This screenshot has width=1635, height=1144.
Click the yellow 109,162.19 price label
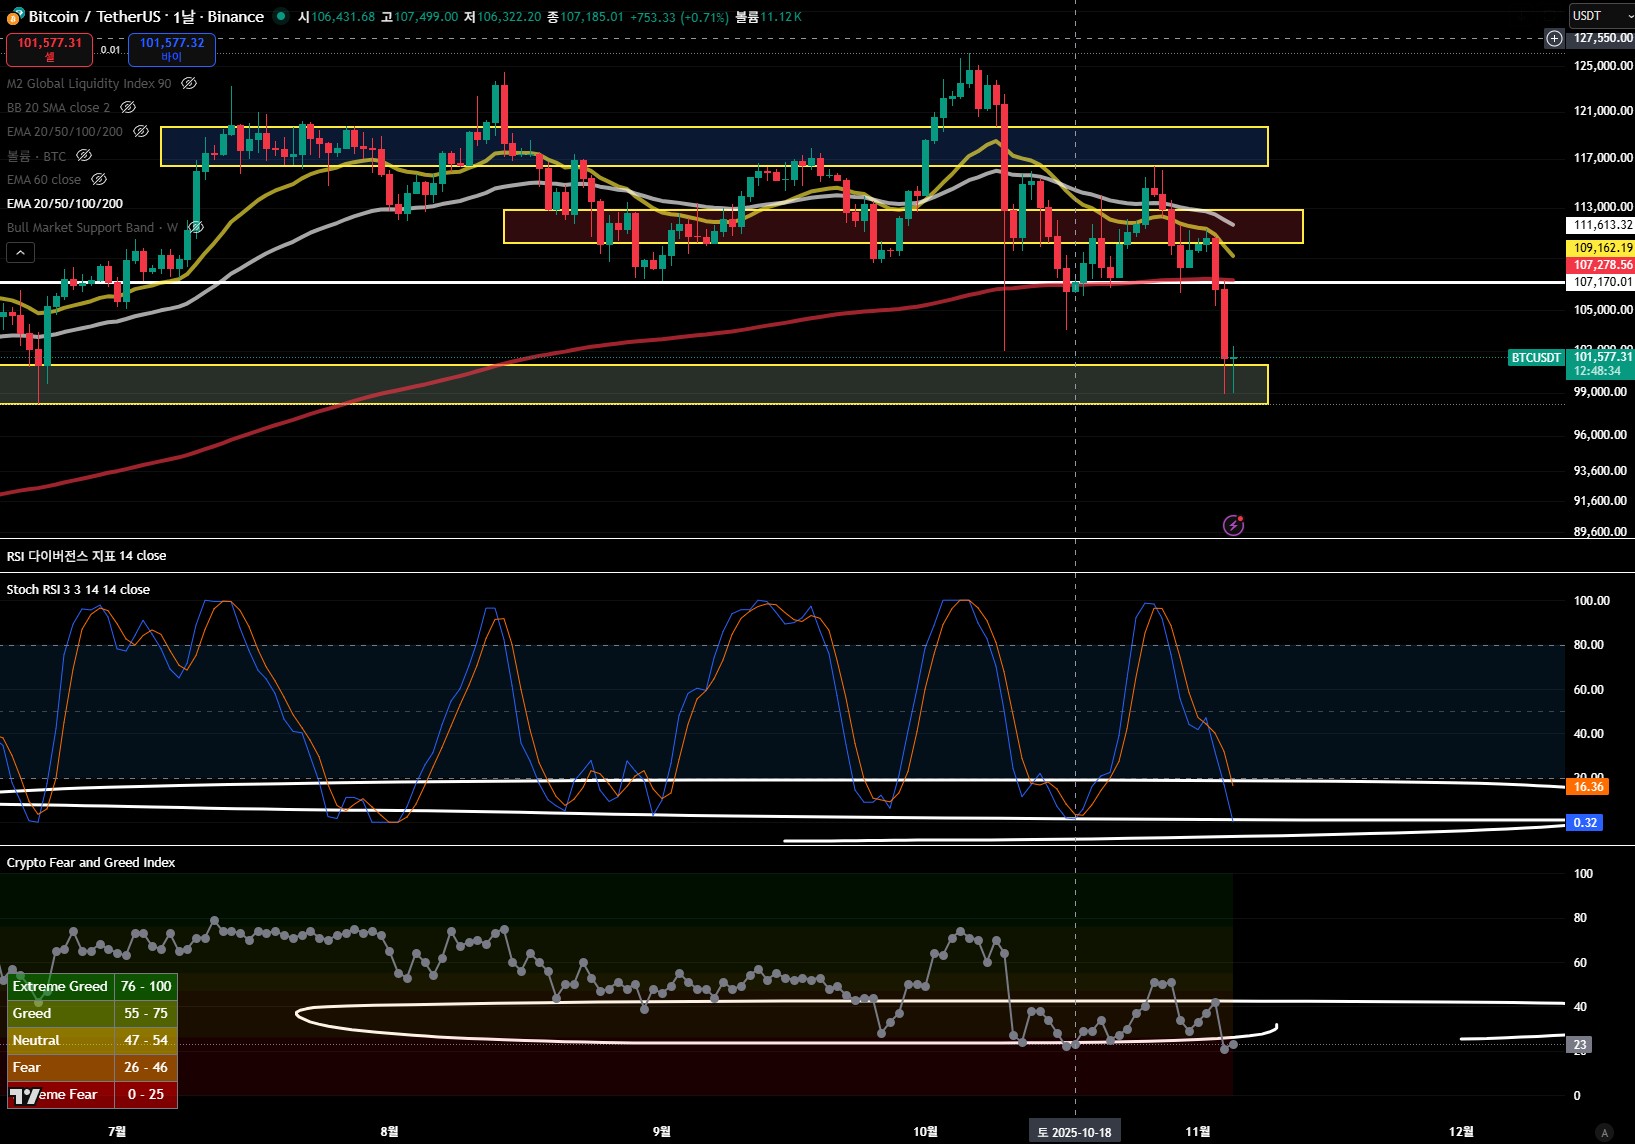(x=1601, y=248)
